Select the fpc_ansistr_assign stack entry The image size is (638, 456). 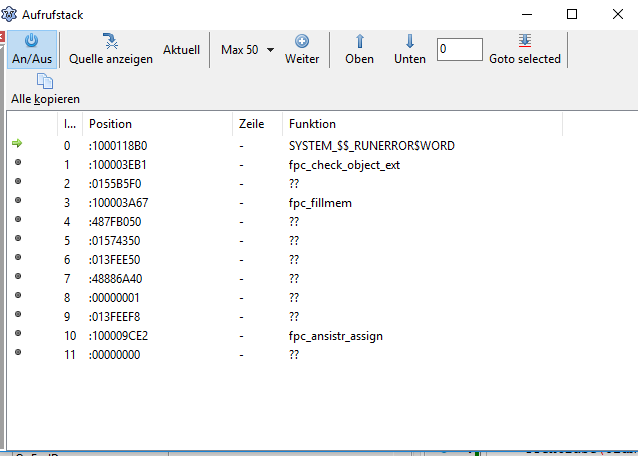pyautogui.click(x=334, y=336)
